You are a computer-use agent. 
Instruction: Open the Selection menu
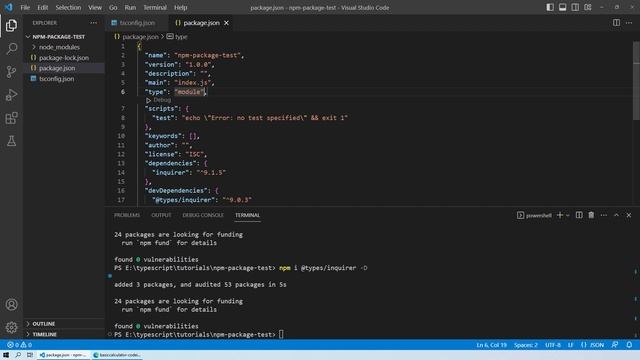tap(68, 7)
